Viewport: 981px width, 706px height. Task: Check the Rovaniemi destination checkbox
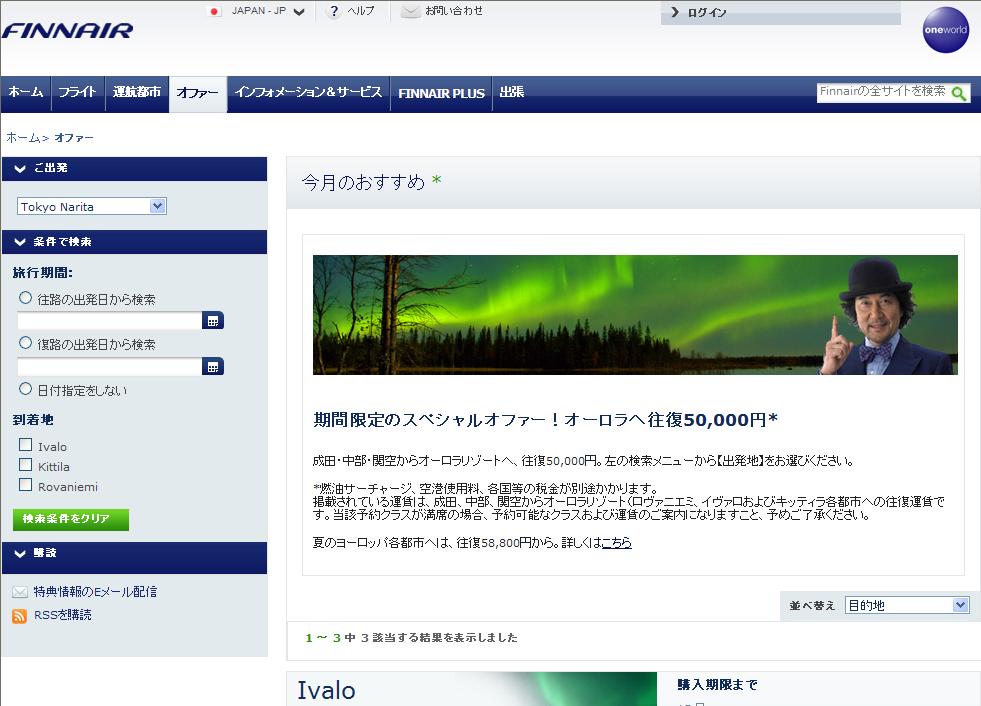26,485
